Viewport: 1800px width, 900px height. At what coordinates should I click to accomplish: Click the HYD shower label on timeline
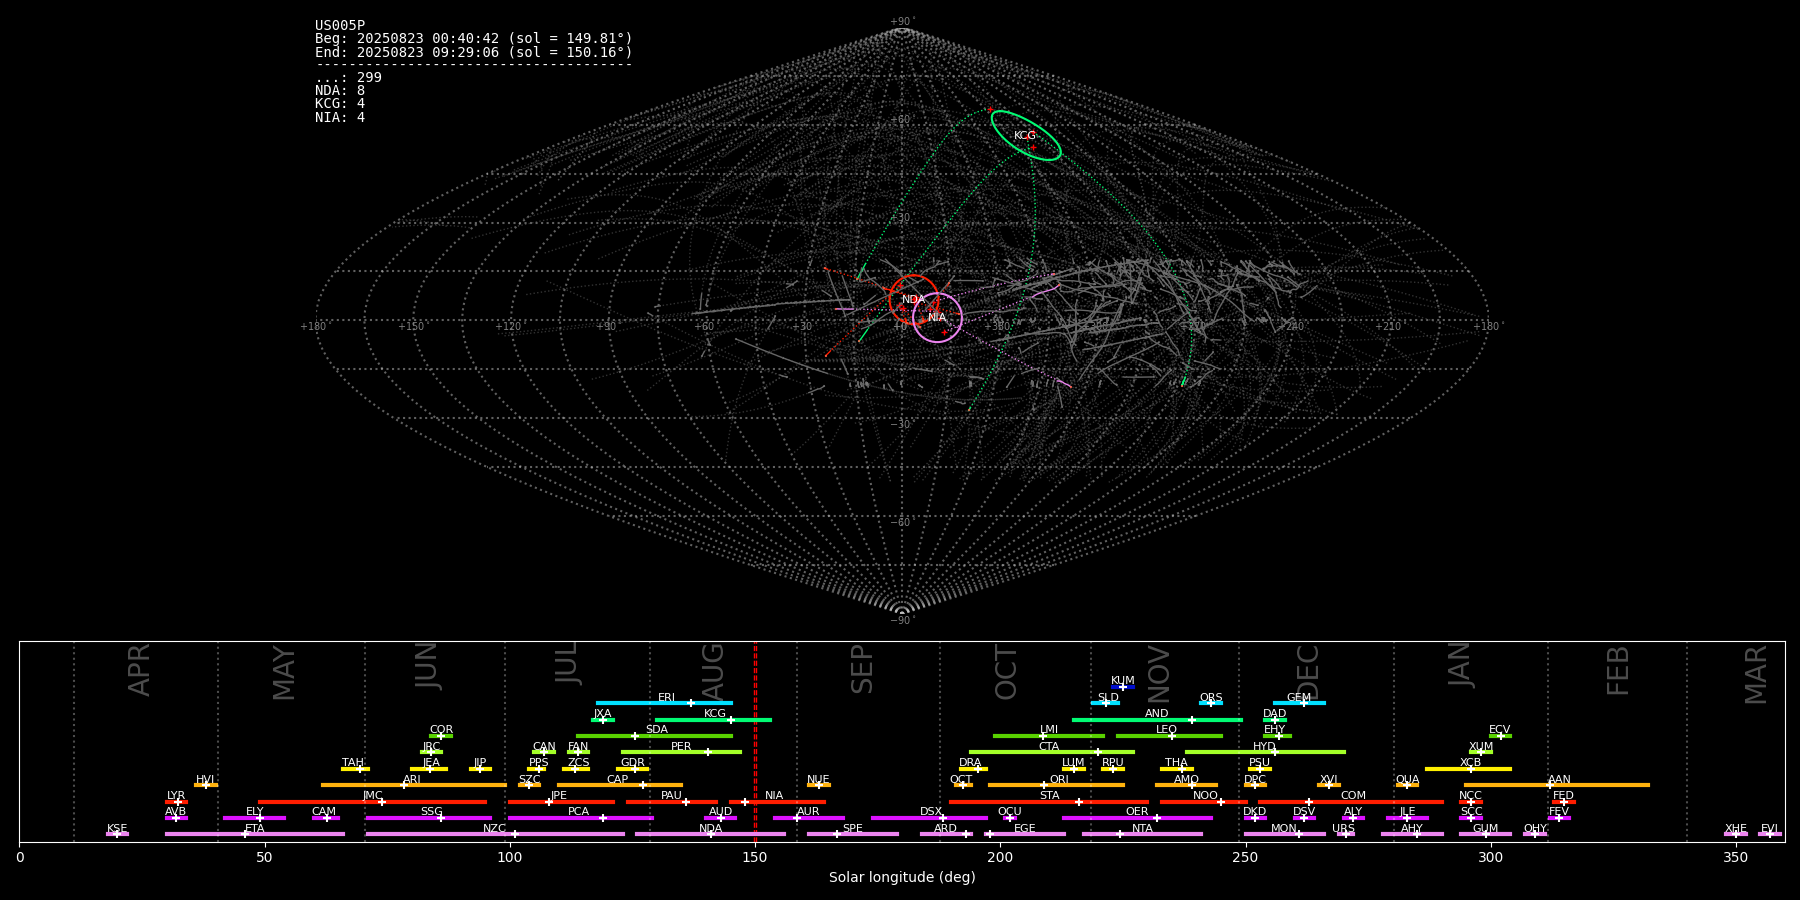[1264, 747]
